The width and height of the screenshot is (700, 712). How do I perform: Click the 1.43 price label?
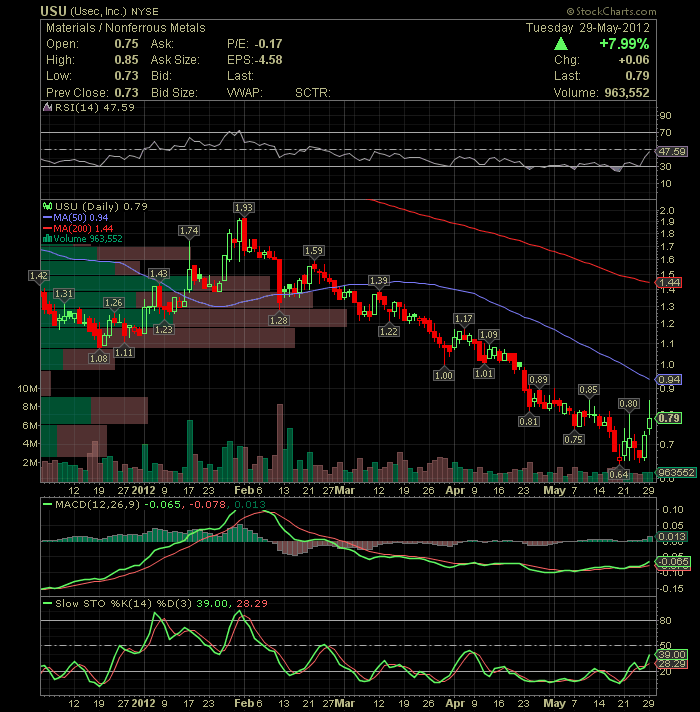tap(159, 273)
